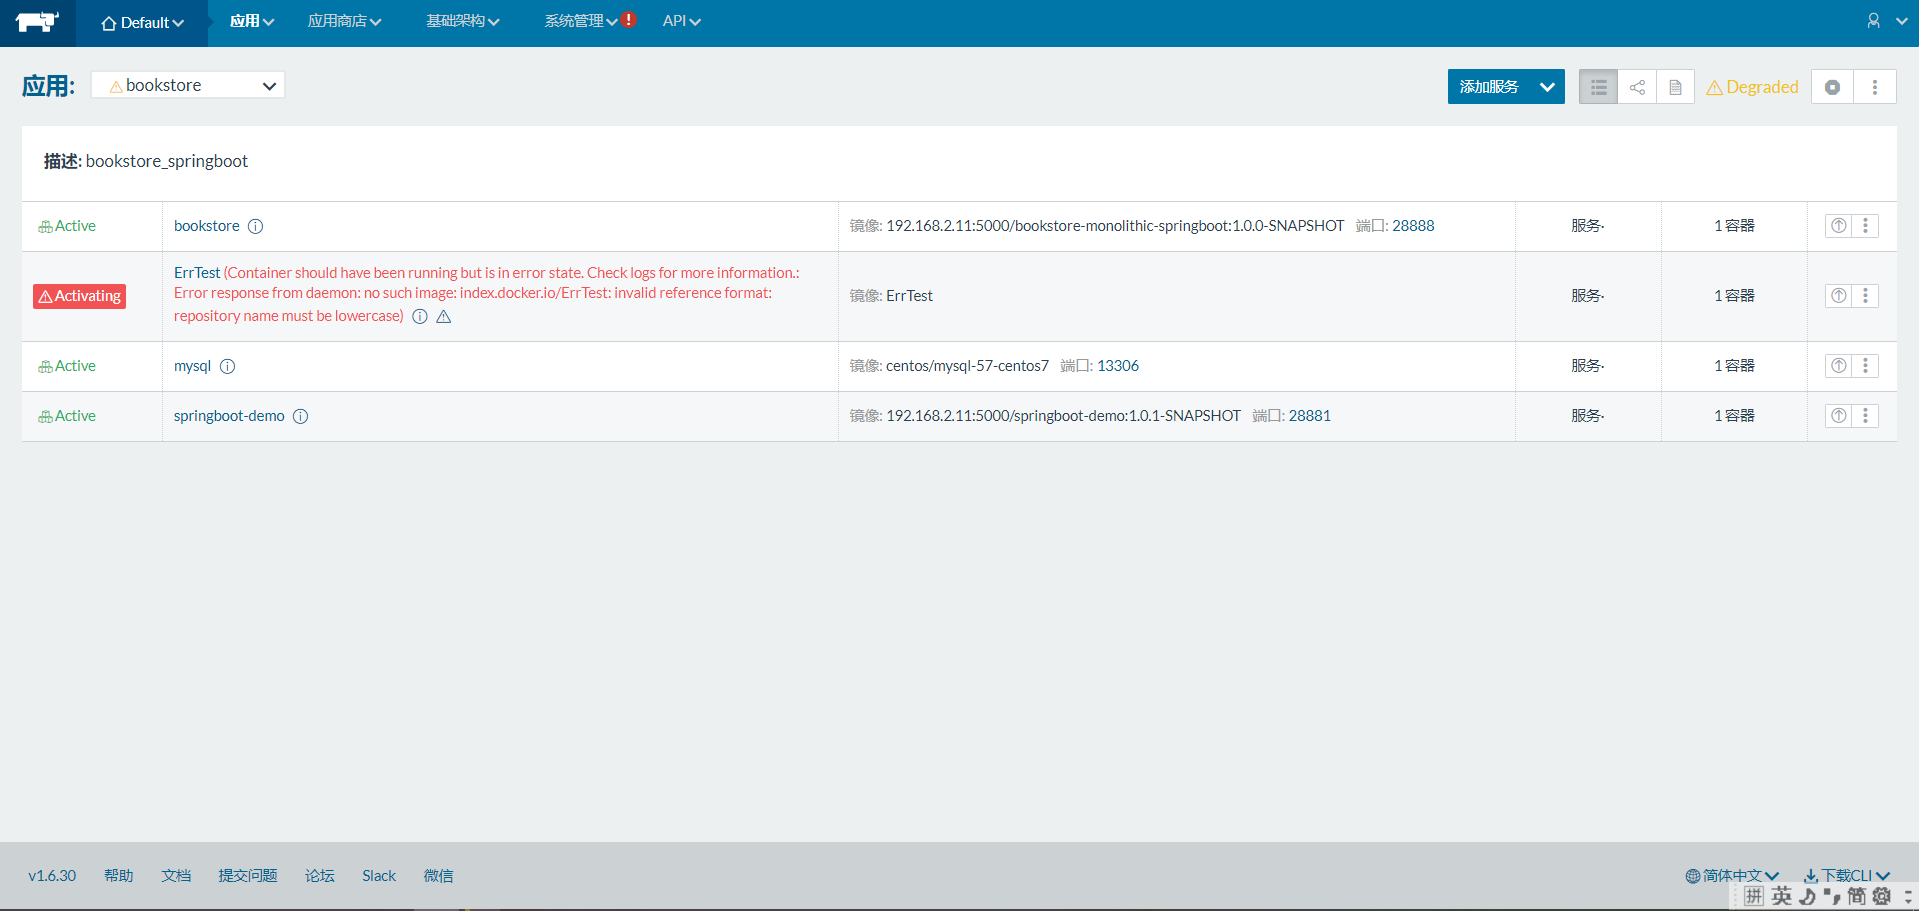Viewport: 1919px width, 911px height.
Task: Open port 28888 link
Action: [1413, 226]
